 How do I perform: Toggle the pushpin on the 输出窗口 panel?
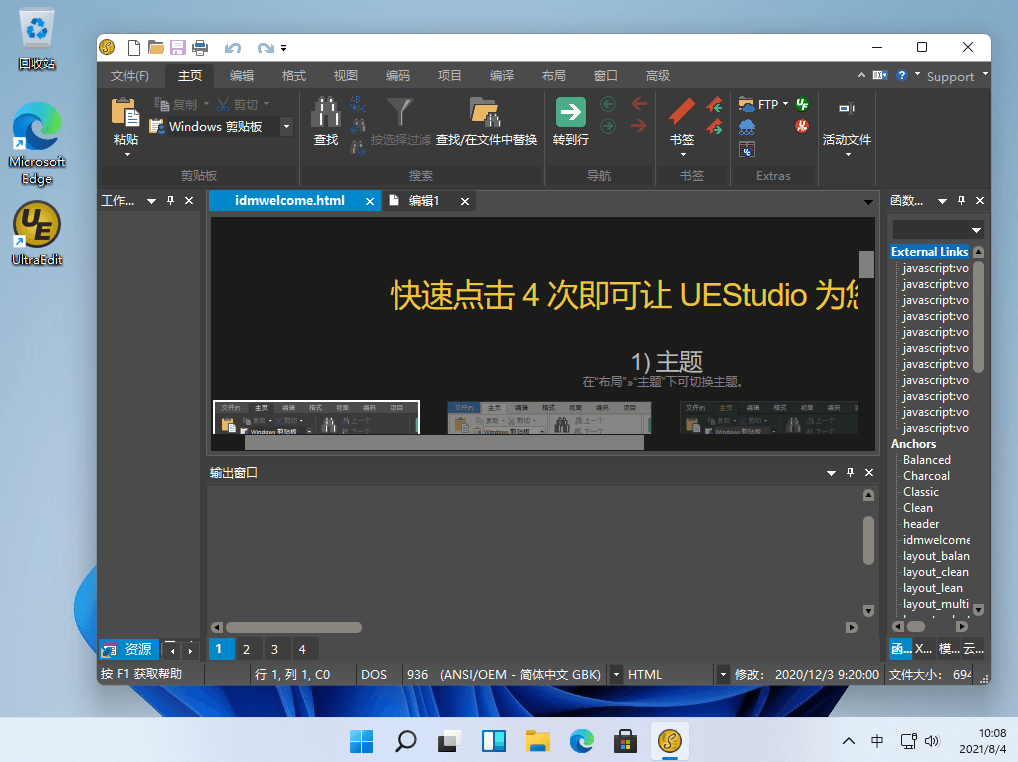point(850,473)
